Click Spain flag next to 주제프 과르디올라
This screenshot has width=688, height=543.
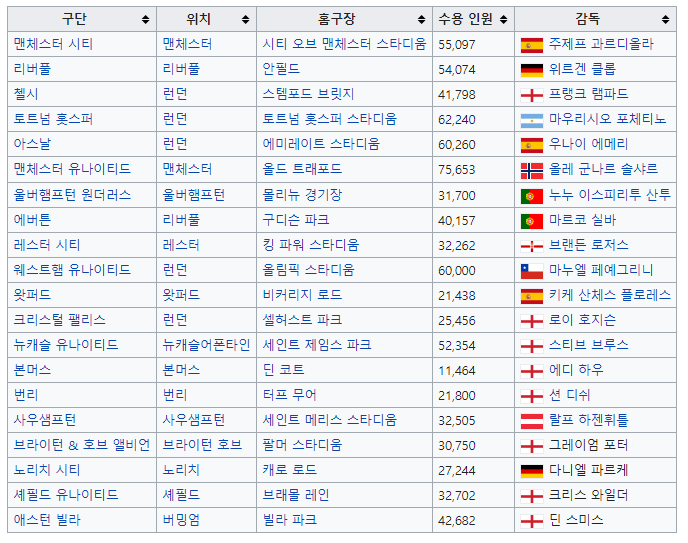click(532, 45)
